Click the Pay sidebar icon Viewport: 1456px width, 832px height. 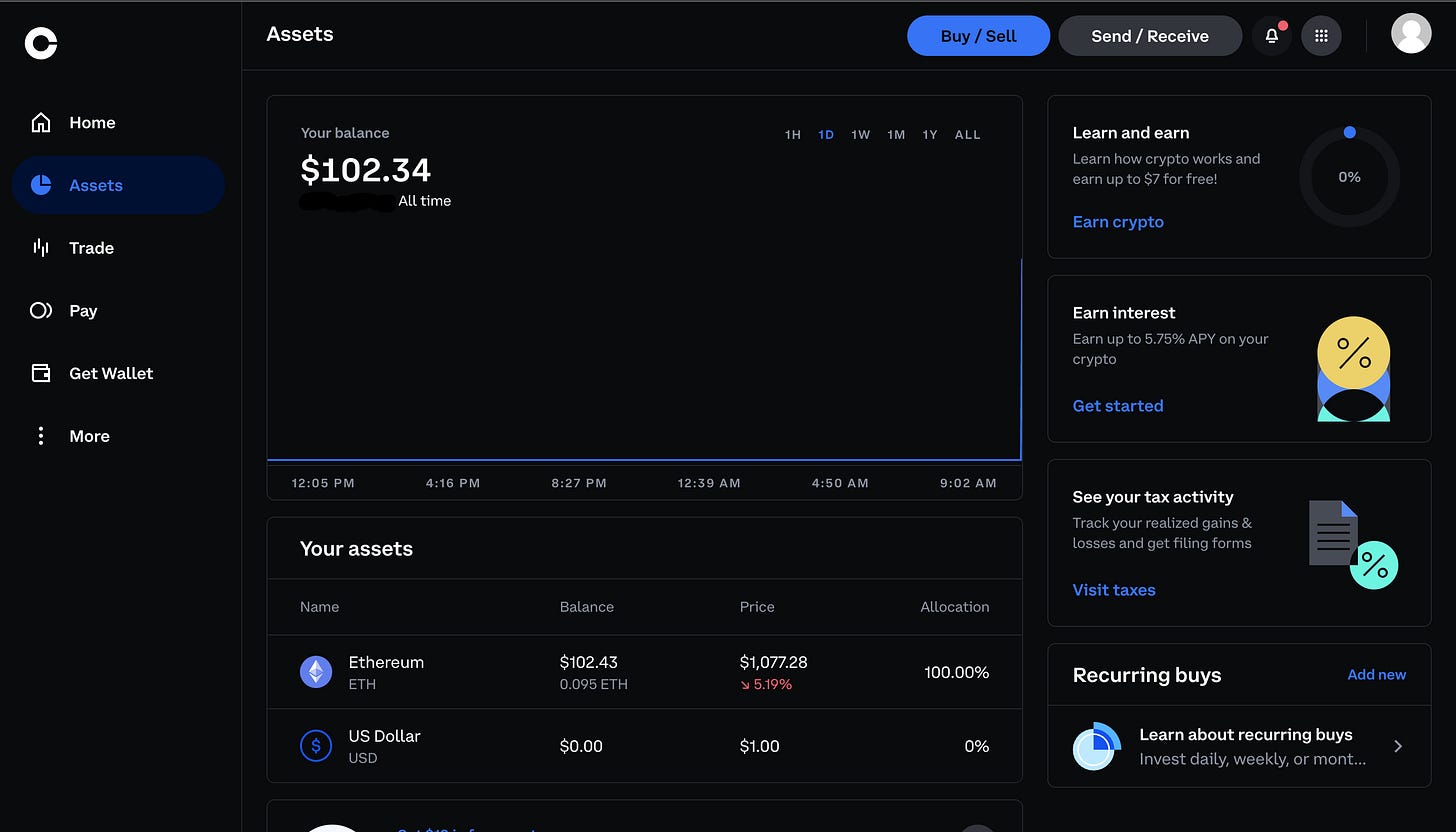point(41,310)
